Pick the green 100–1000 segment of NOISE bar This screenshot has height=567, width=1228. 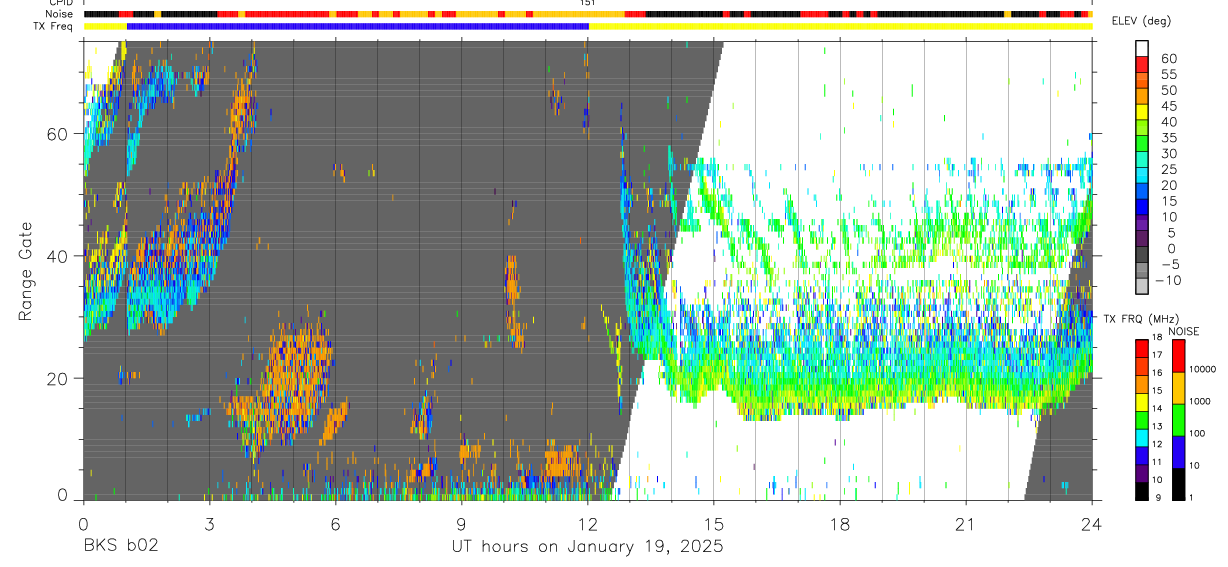pyautogui.click(x=1177, y=419)
